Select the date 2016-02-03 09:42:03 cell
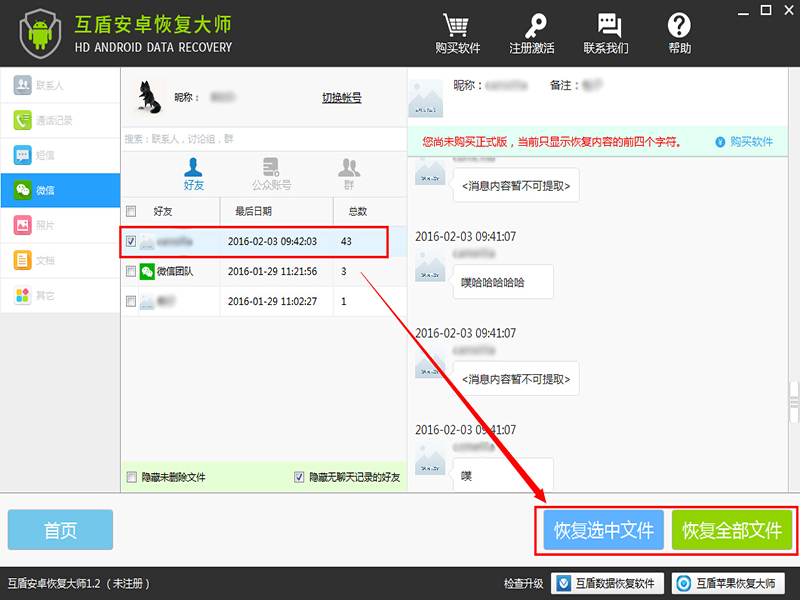This screenshot has height=600, width=800. (x=272, y=241)
